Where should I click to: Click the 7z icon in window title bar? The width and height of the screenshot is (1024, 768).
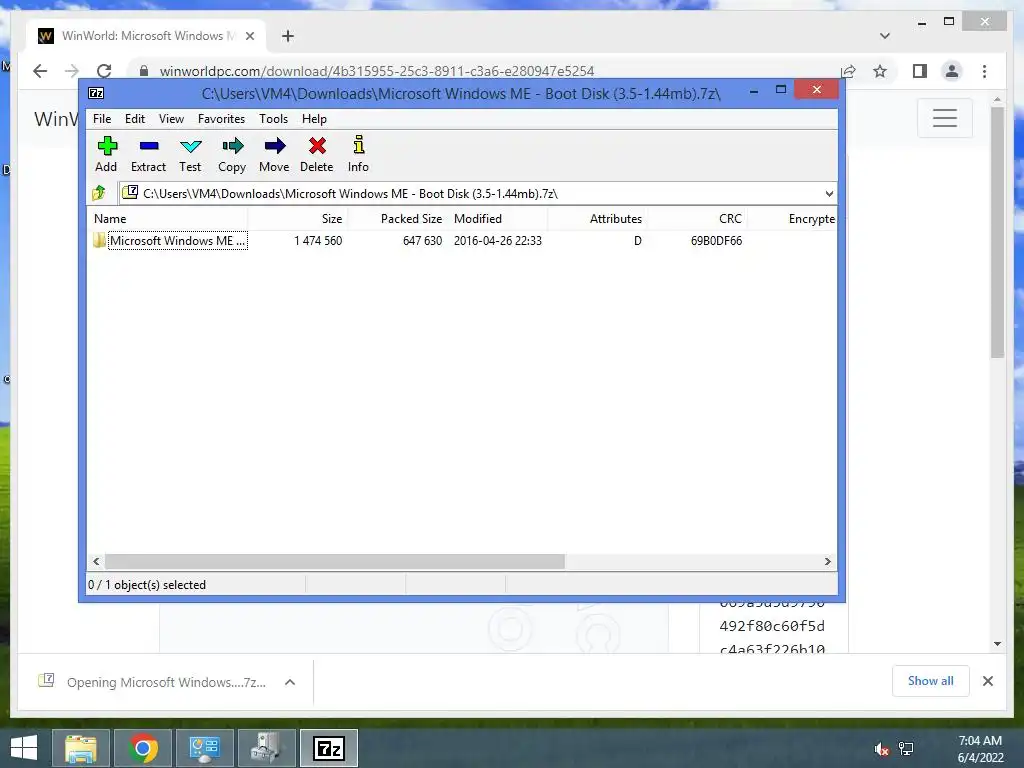[96, 93]
